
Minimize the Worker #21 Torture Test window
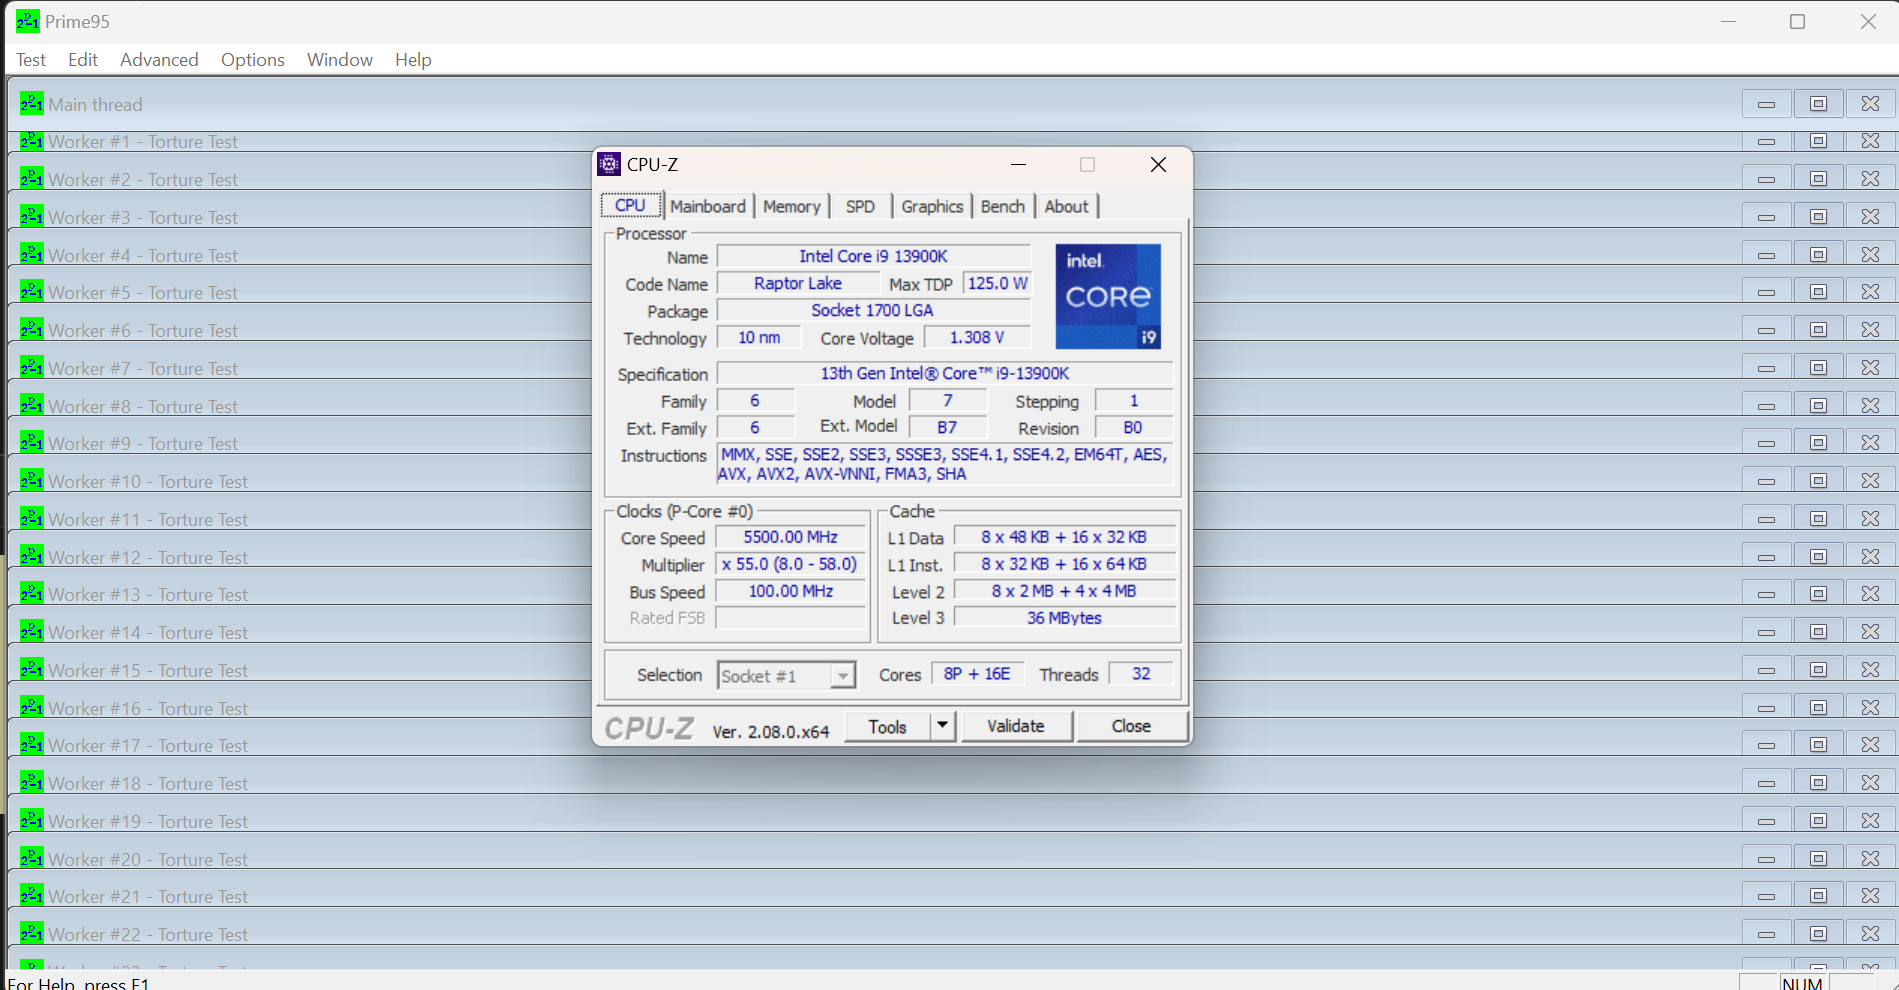(x=1767, y=896)
